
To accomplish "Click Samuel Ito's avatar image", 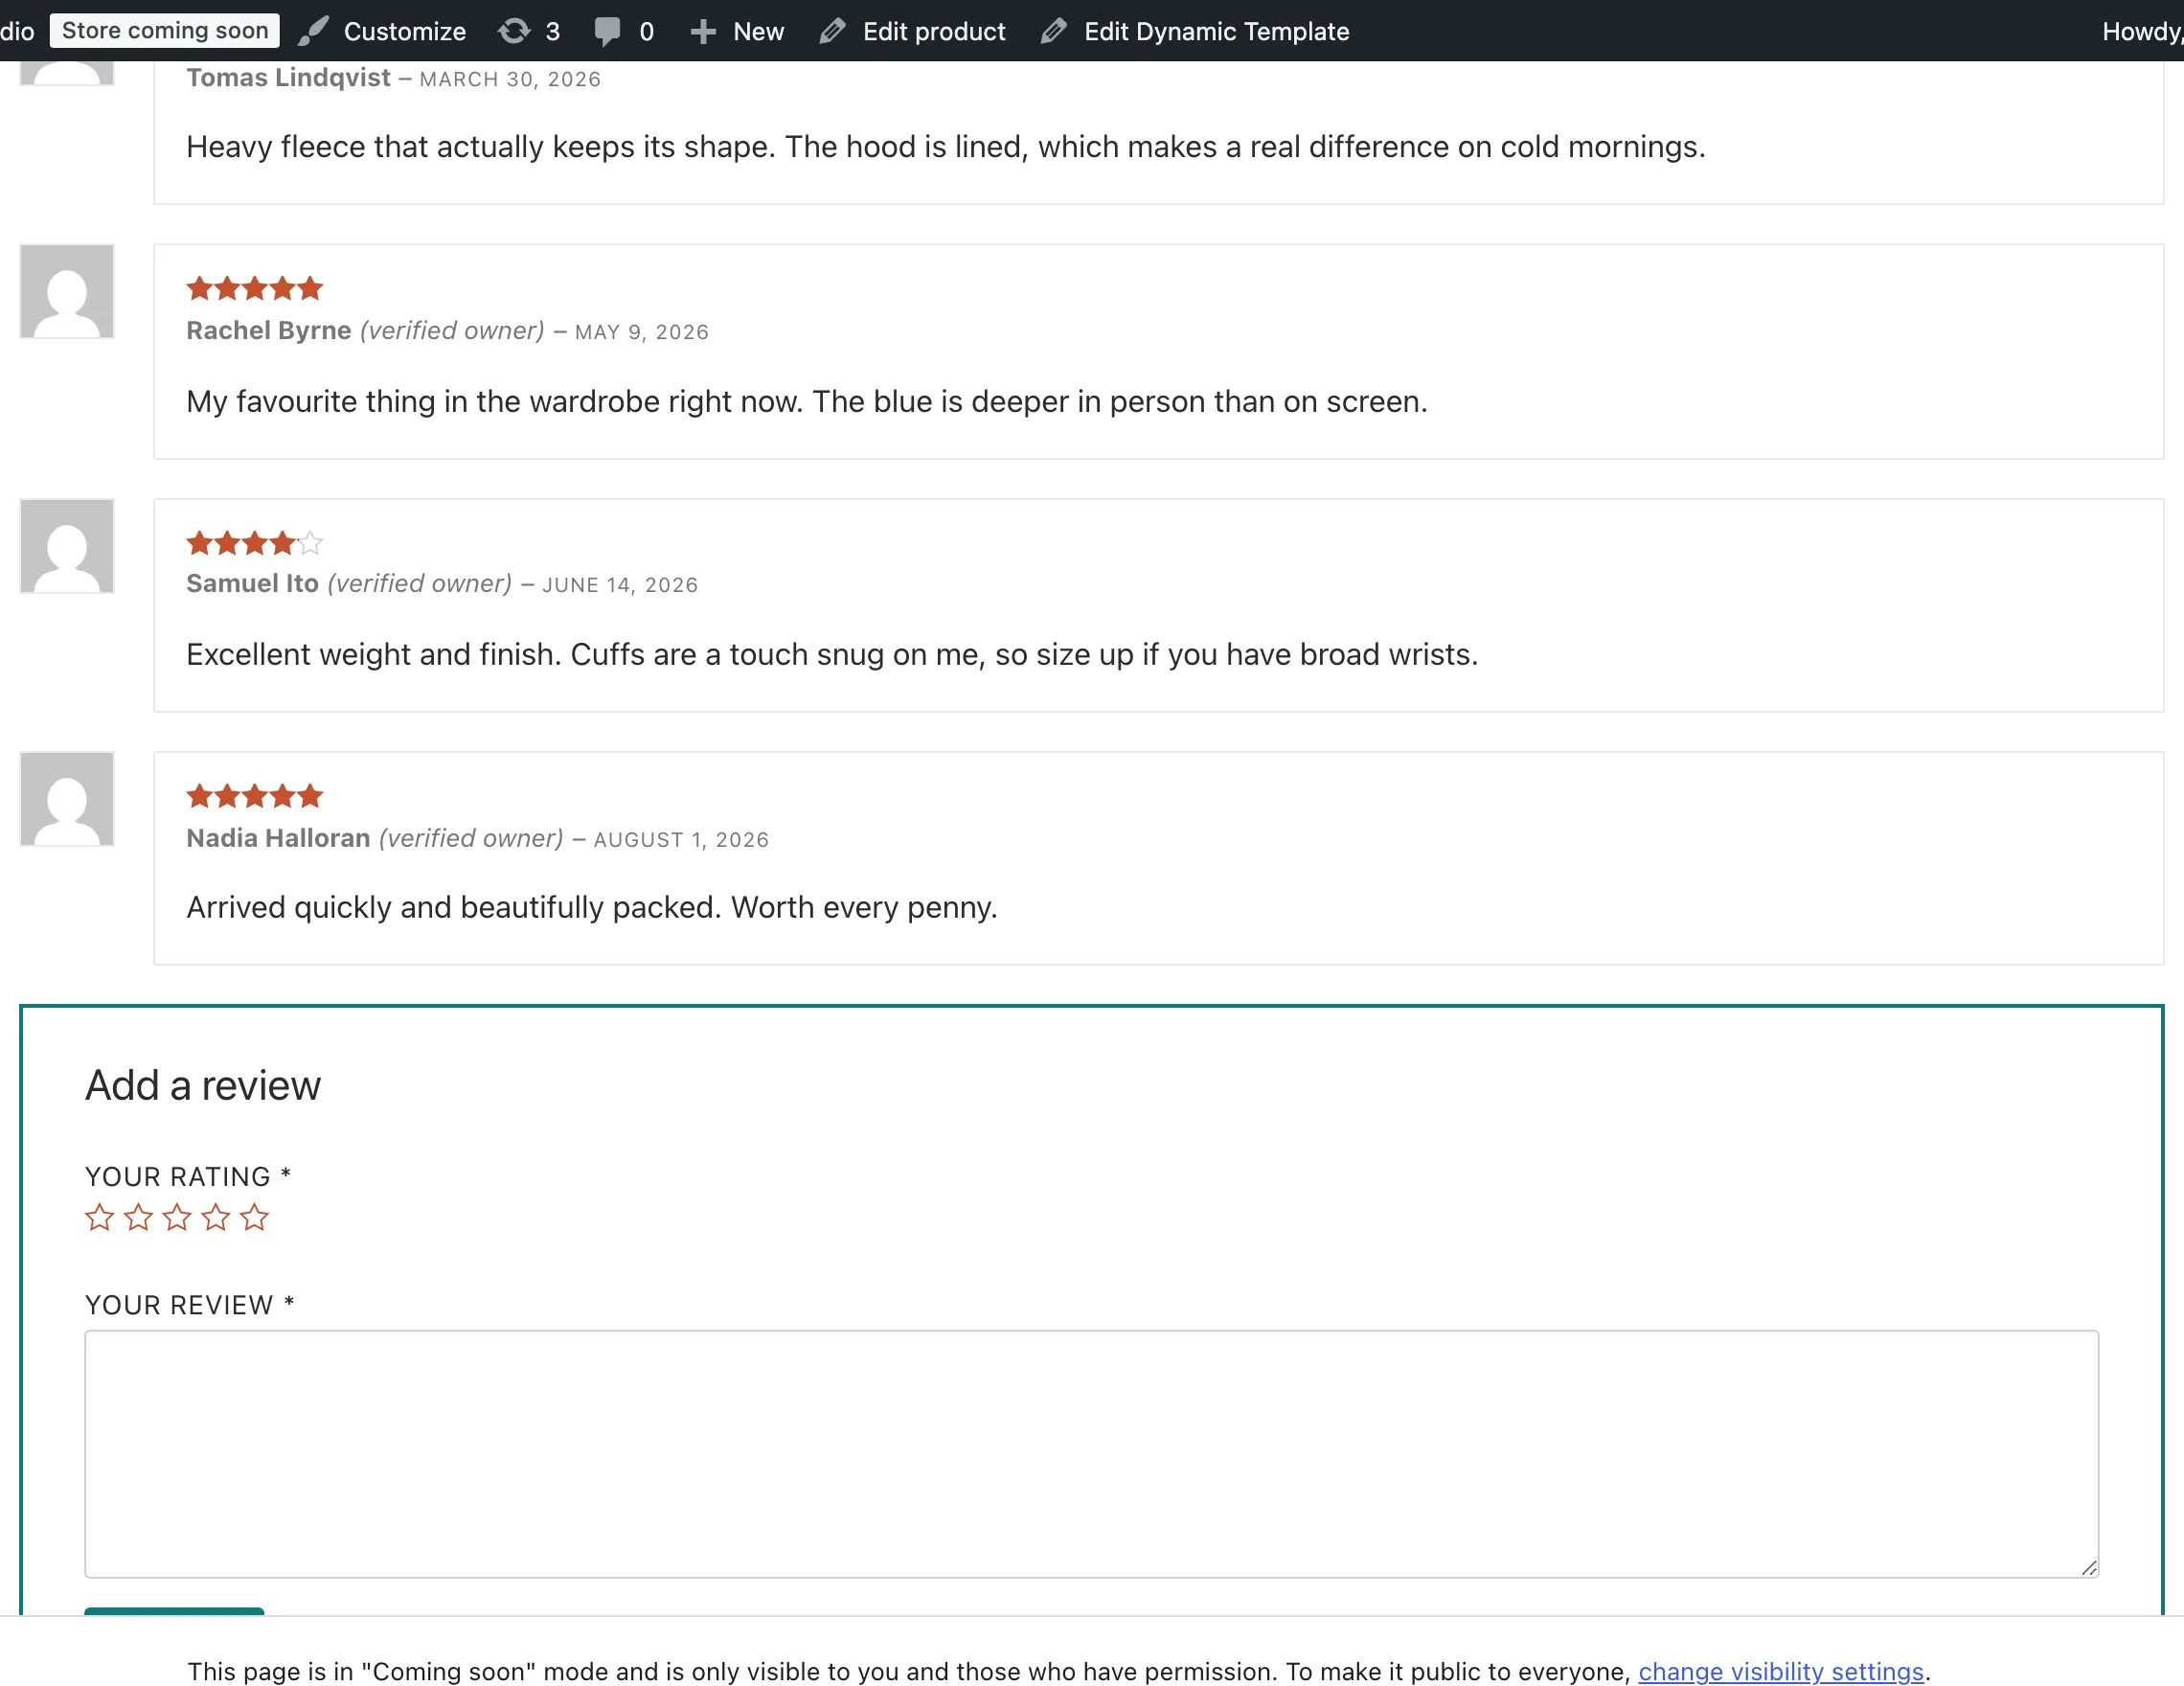I will pyautogui.click(x=67, y=546).
